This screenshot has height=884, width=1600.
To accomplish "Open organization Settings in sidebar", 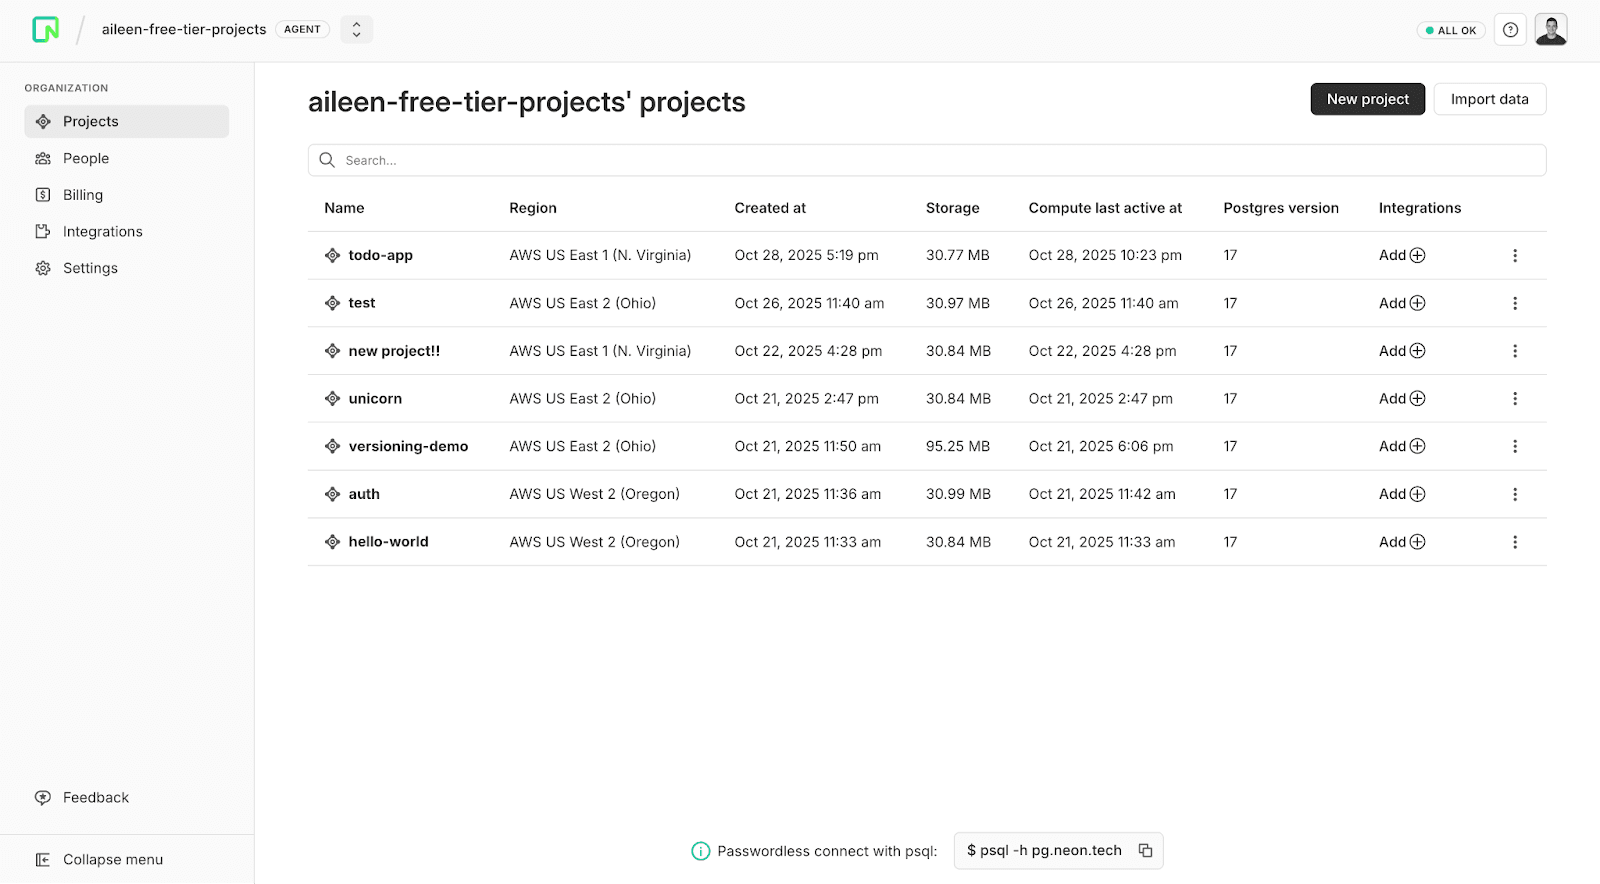I will click(90, 268).
